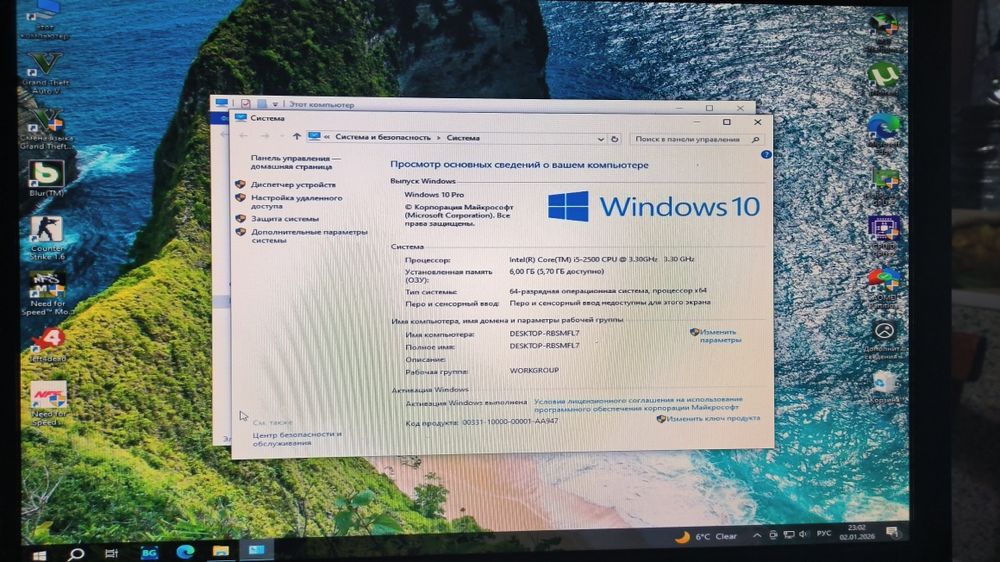Open Настройка удаленного доступа link
Viewport: 1000px width, 562px height.
[x=296, y=202]
